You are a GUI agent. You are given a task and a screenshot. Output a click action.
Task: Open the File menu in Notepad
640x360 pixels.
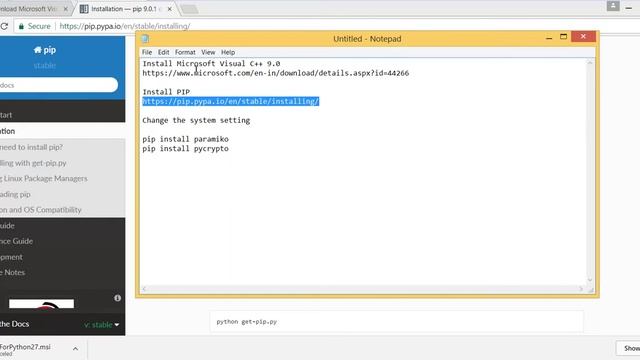coord(147,52)
